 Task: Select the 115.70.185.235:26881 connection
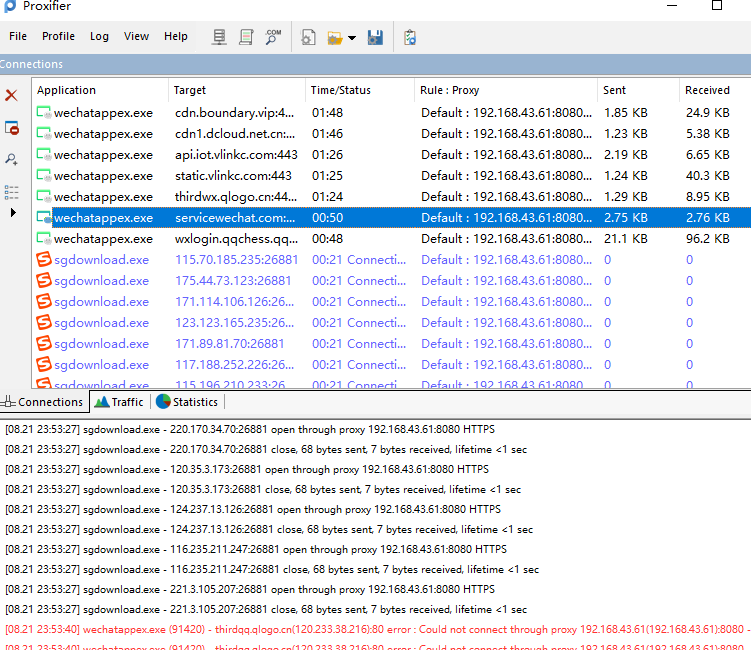coord(392,260)
